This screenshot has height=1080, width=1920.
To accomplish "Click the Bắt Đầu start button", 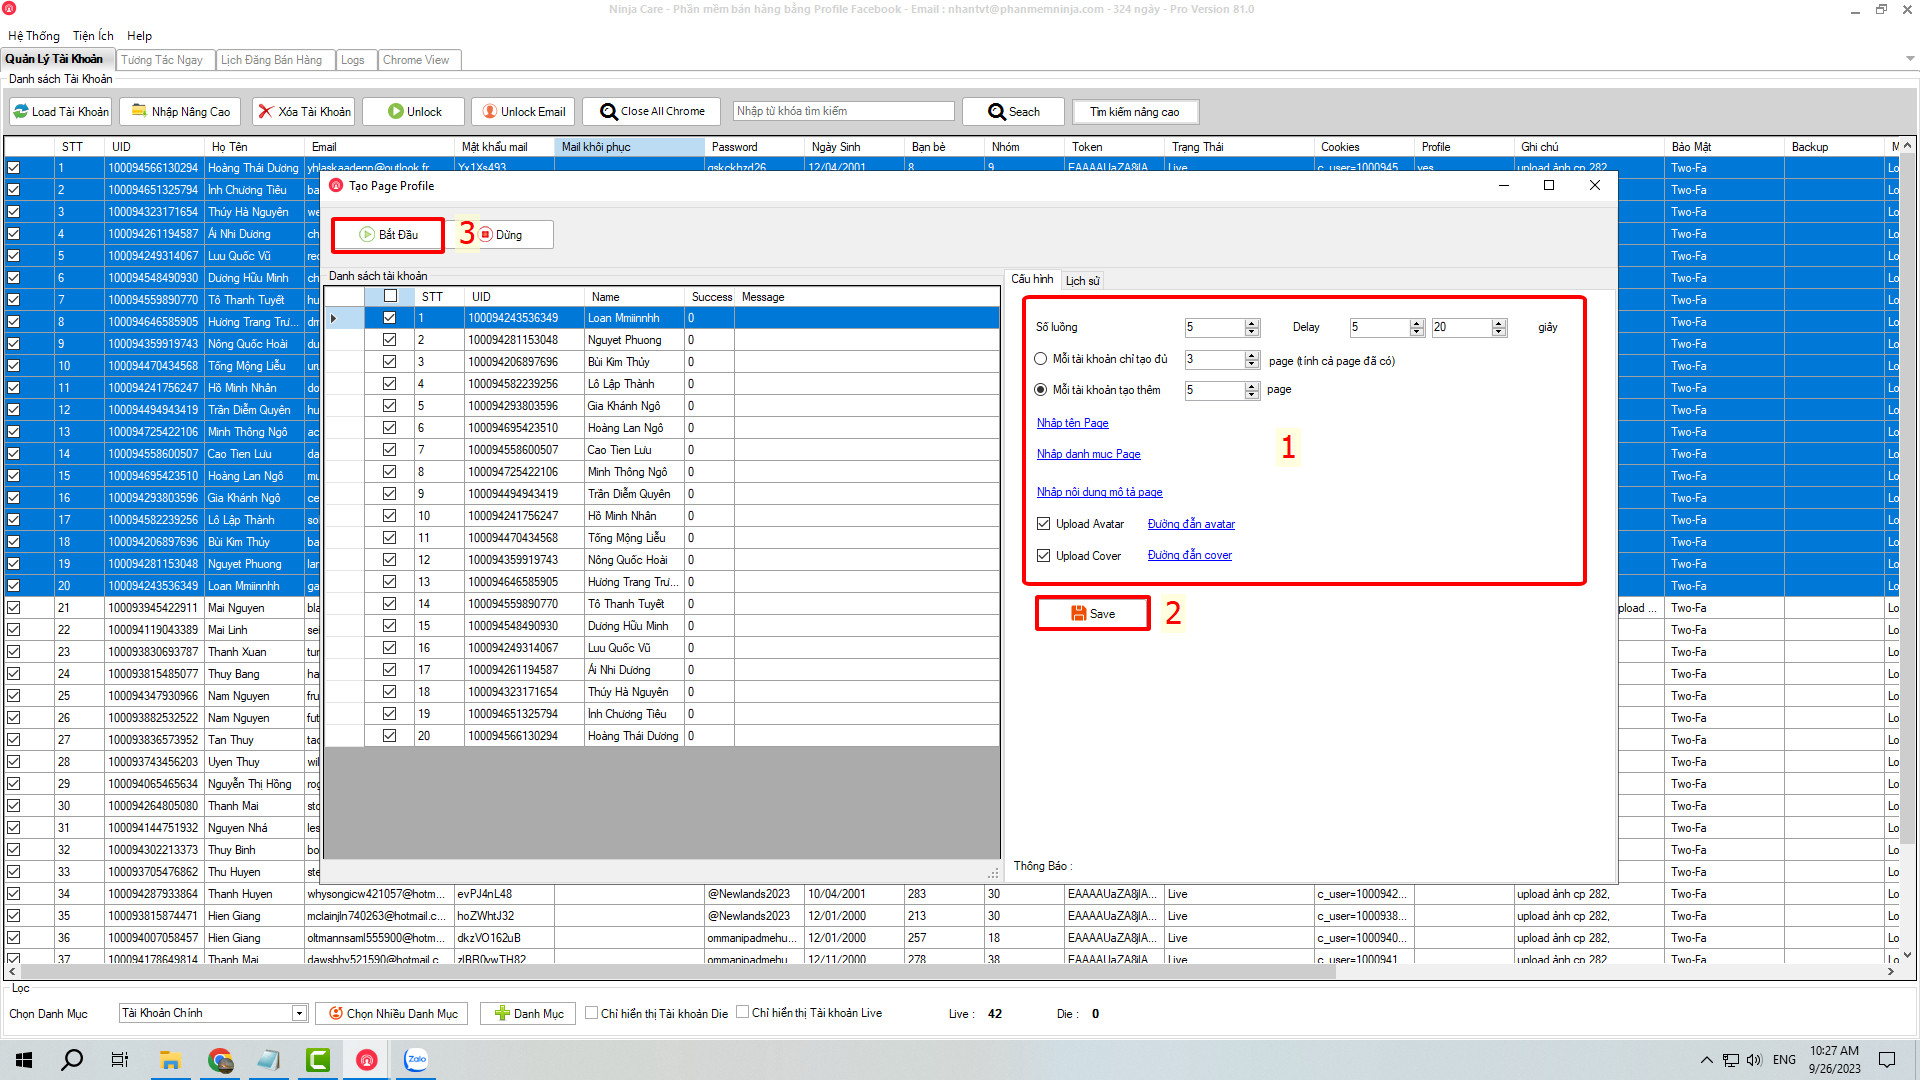I will (388, 233).
